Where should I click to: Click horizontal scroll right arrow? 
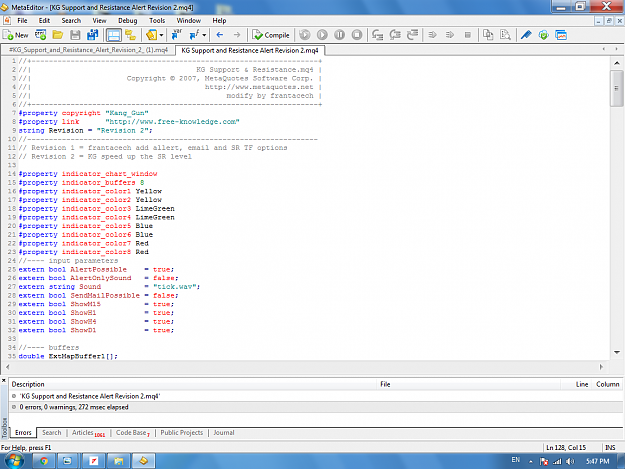coord(601,367)
